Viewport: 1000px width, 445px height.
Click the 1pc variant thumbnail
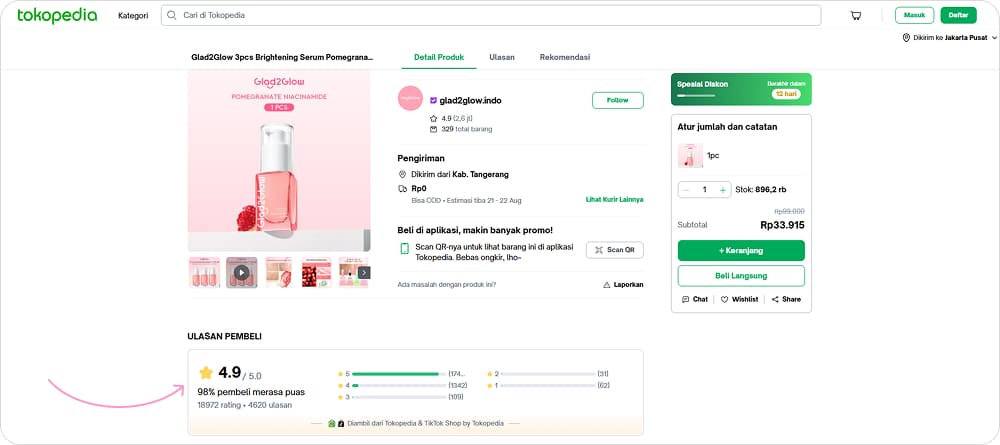[690, 156]
